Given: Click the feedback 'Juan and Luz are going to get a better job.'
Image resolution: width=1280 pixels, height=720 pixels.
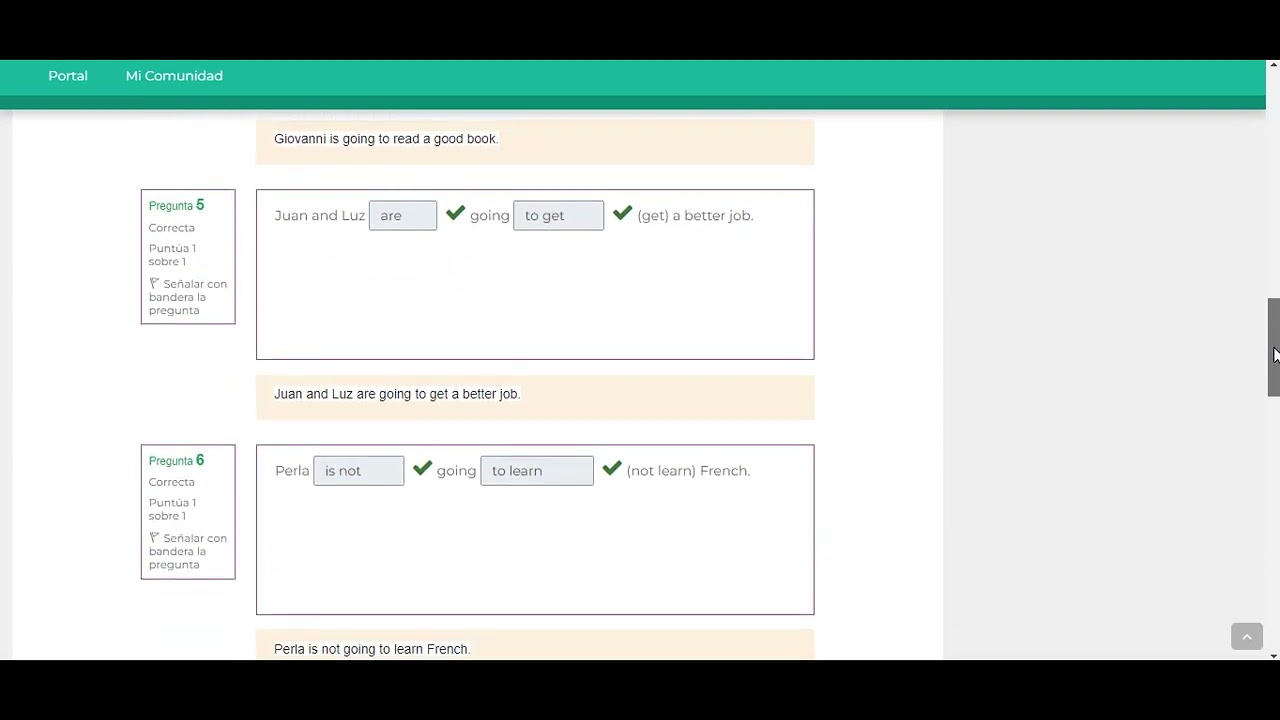Looking at the screenshot, I should coord(397,394).
